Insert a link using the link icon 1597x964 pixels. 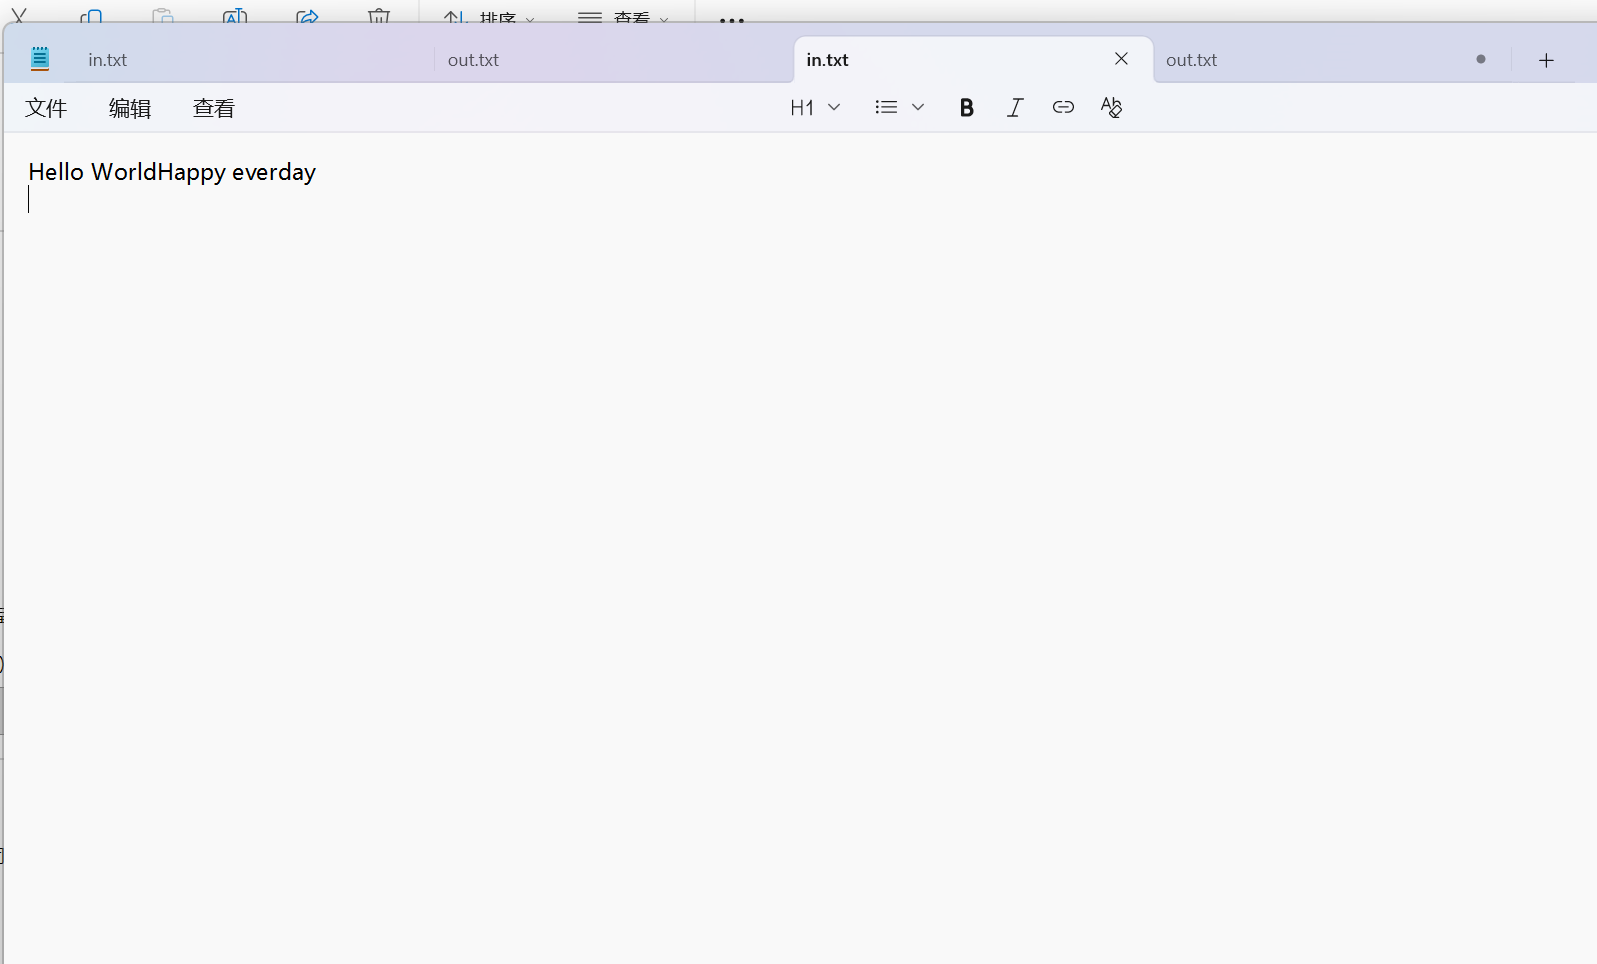point(1063,108)
